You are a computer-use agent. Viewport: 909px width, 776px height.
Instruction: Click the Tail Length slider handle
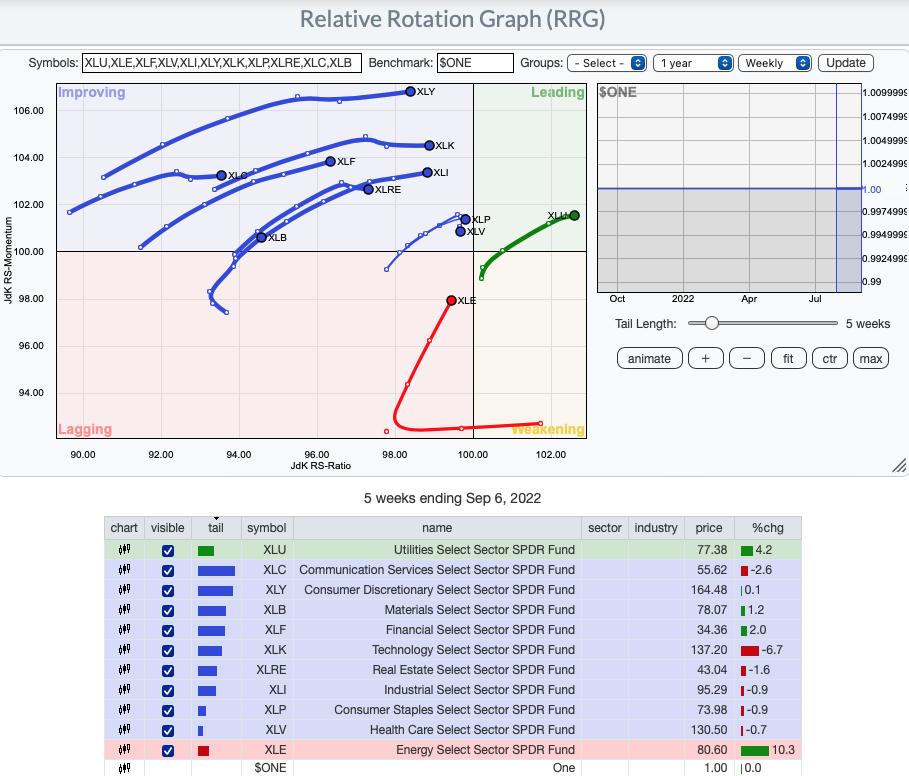(x=711, y=323)
